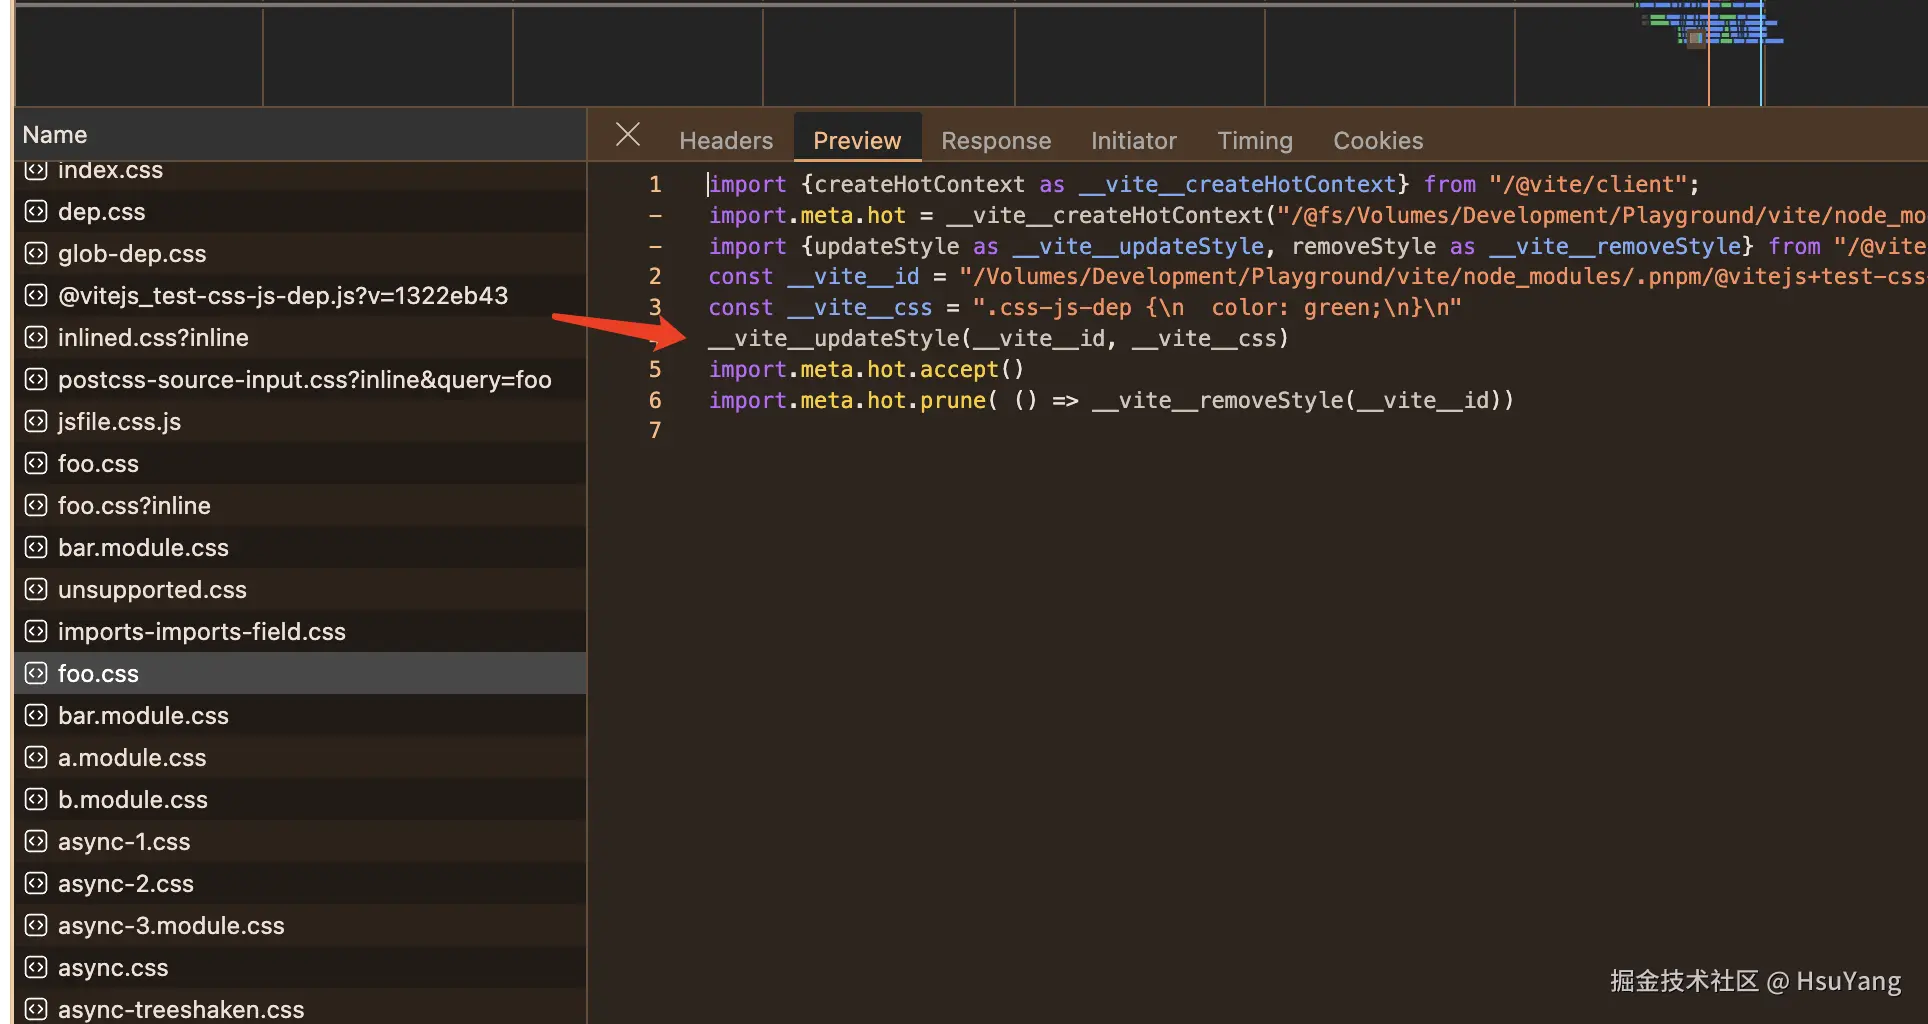1928x1024 pixels.
Task: Click the icon beside foo.css?inline
Action: tap(36, 506)
